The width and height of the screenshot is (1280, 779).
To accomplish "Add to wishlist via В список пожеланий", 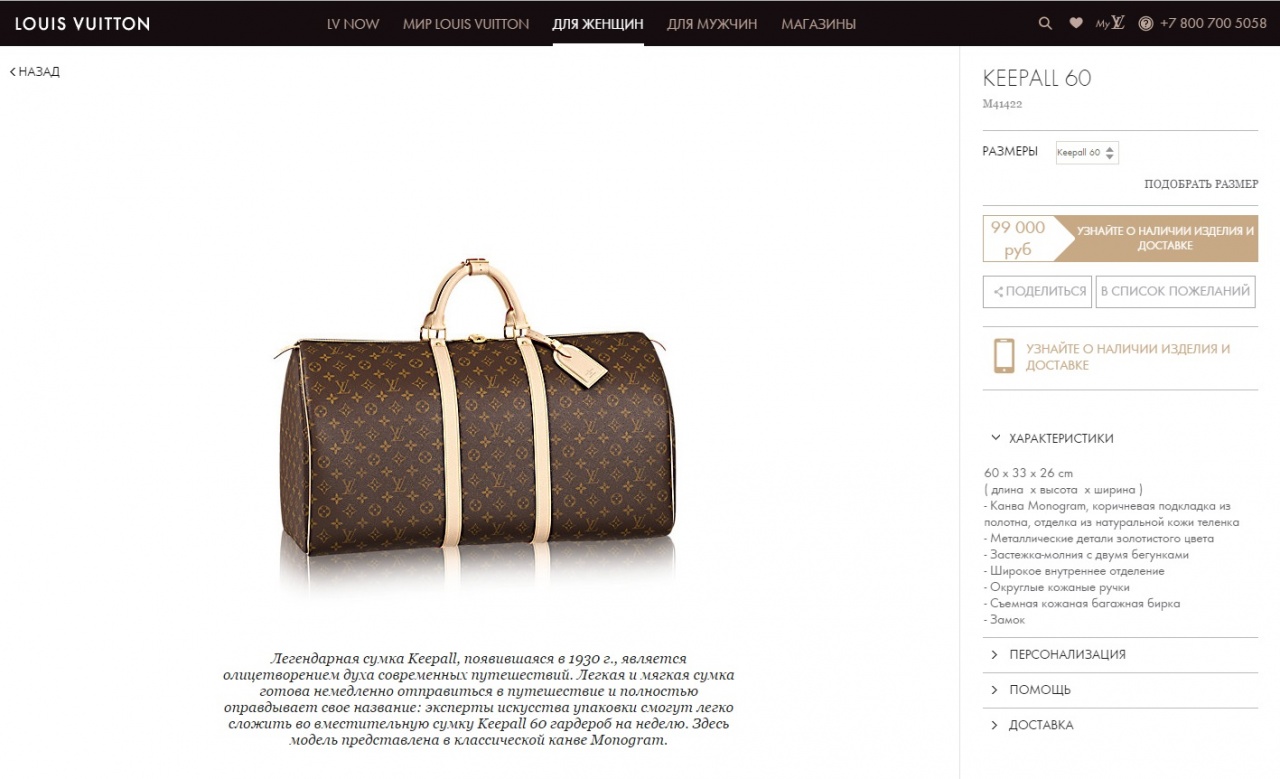I will click(1175, 292).
